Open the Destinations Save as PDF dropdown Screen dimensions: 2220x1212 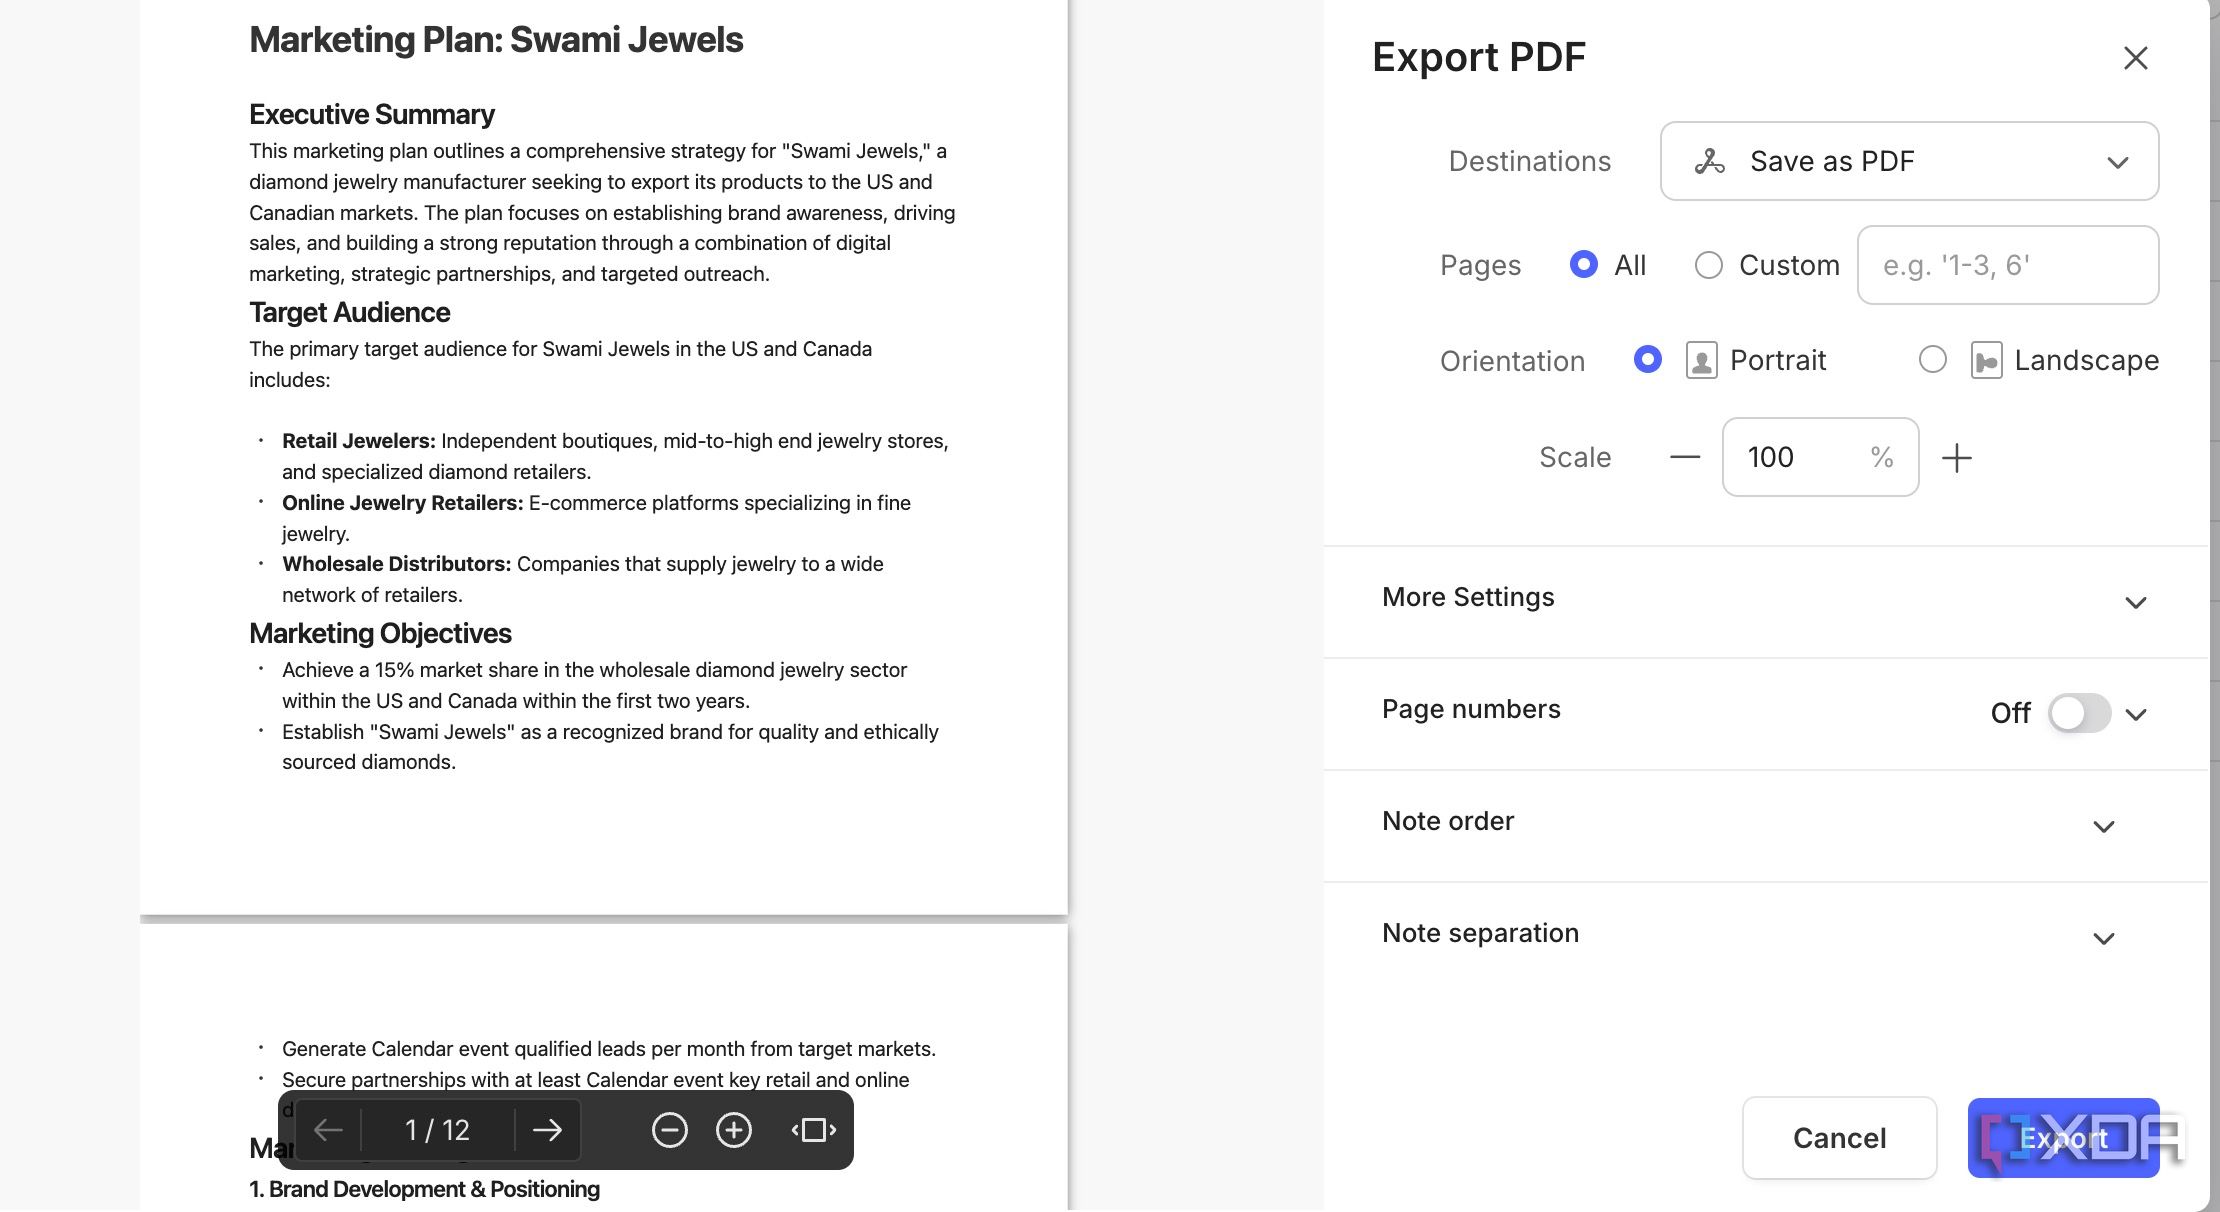[1909, 161]
